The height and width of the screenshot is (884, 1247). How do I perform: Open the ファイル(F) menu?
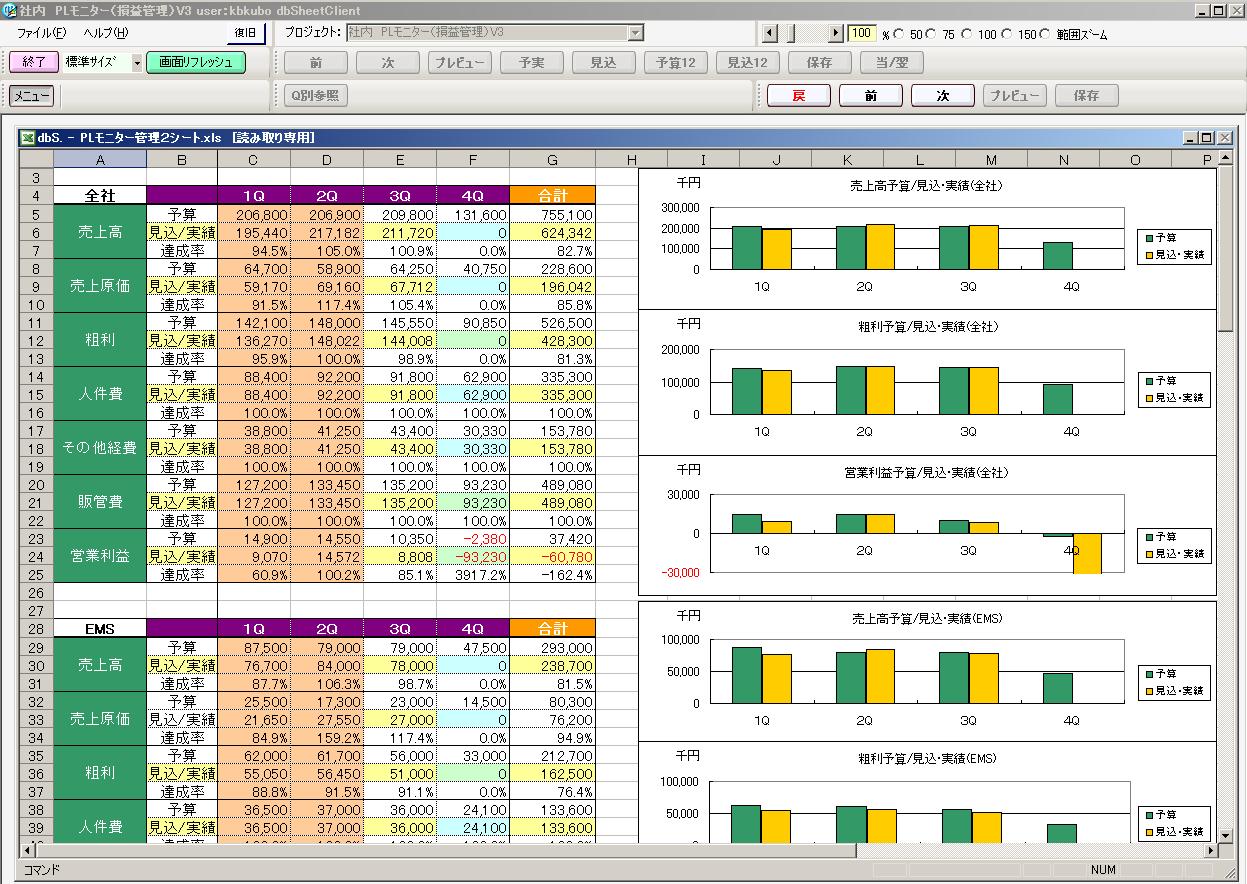pyautogui.click(x=42, y=33)
